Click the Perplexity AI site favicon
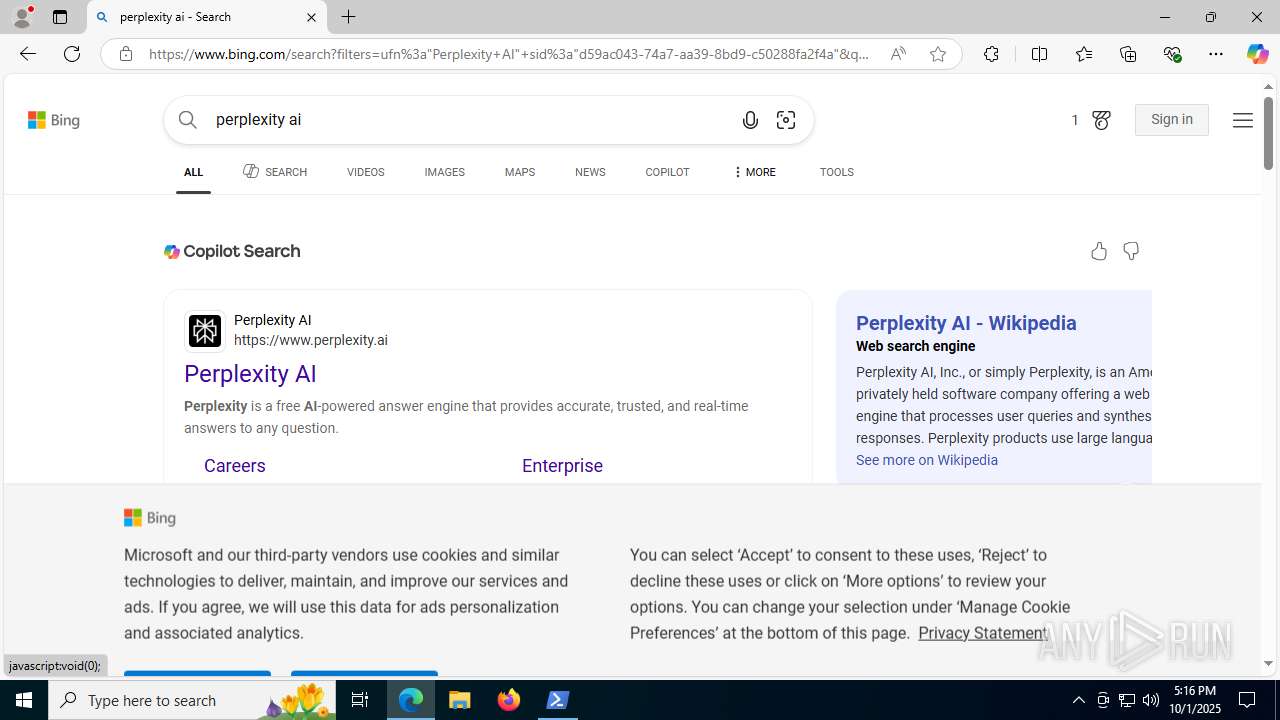The image size is (1280, 720). pos(205,331)
